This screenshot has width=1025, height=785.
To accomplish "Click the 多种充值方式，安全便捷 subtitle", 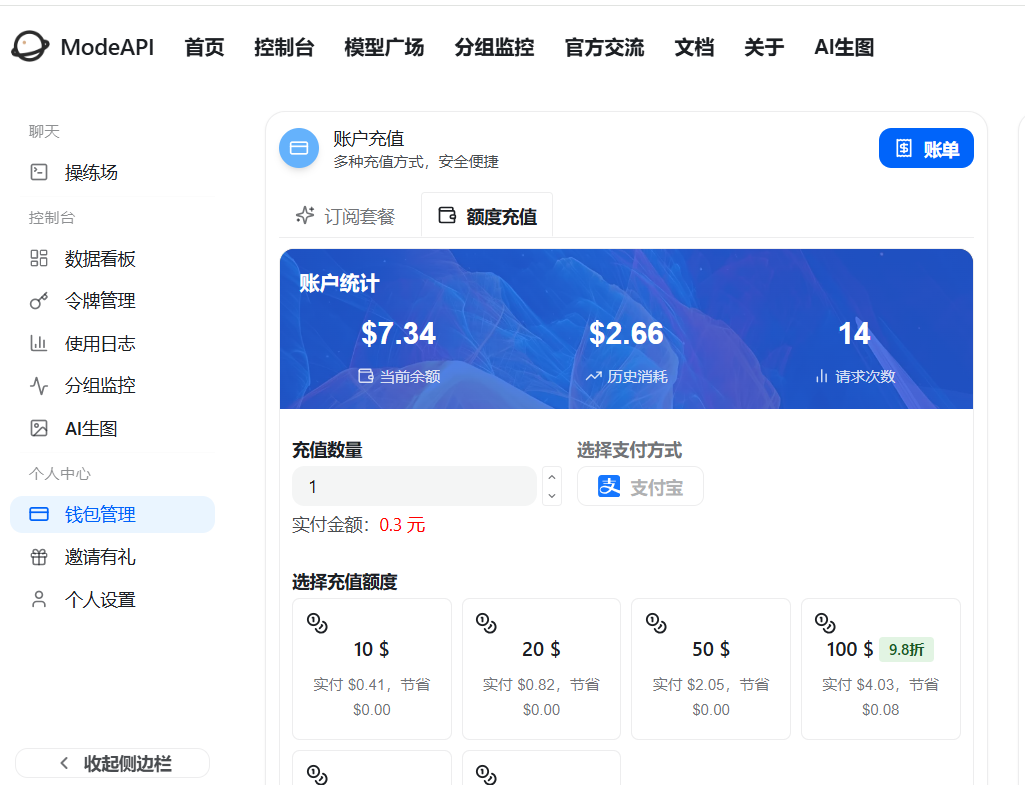I will [x=416, y=161].
